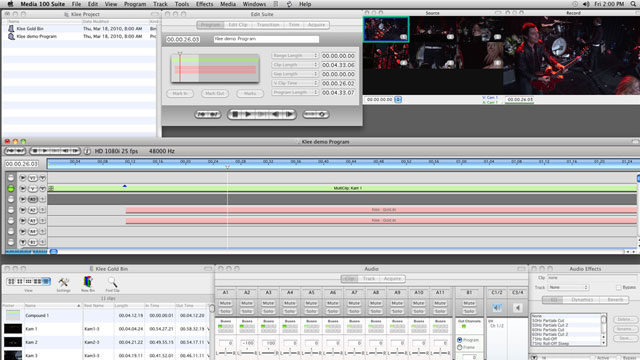Click play in the timeline window transport
Image resolution: width=640 pixels, height=360 pixels.
click(x=45, y=151)
